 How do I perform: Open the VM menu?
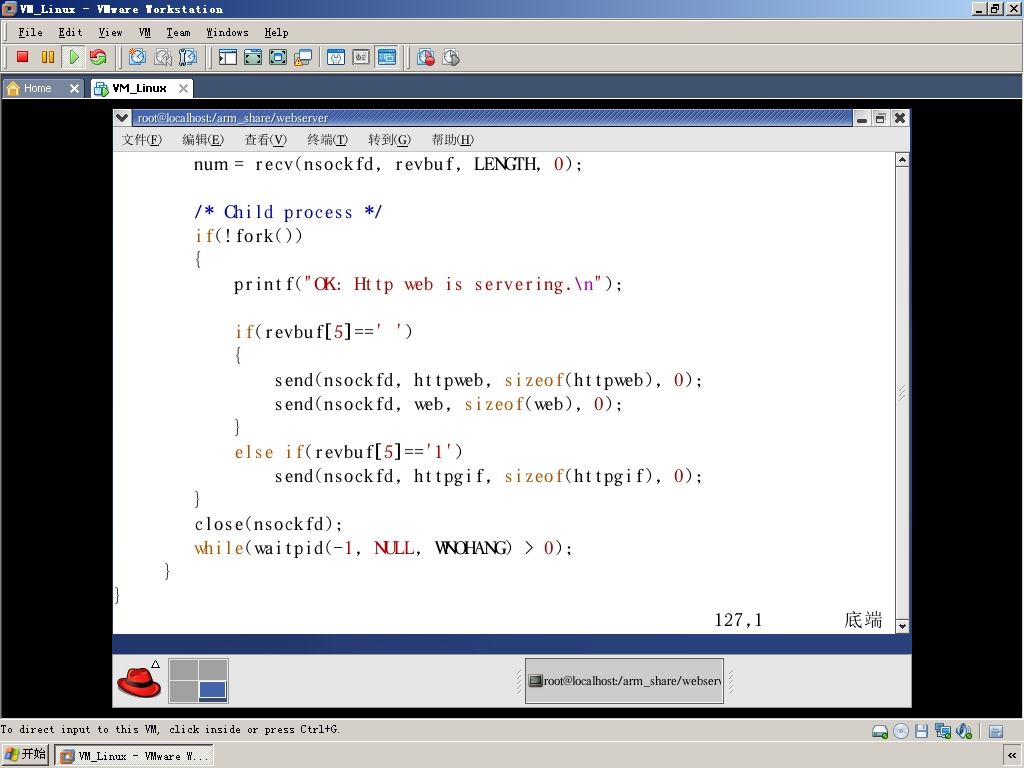(x=144, y=32)
